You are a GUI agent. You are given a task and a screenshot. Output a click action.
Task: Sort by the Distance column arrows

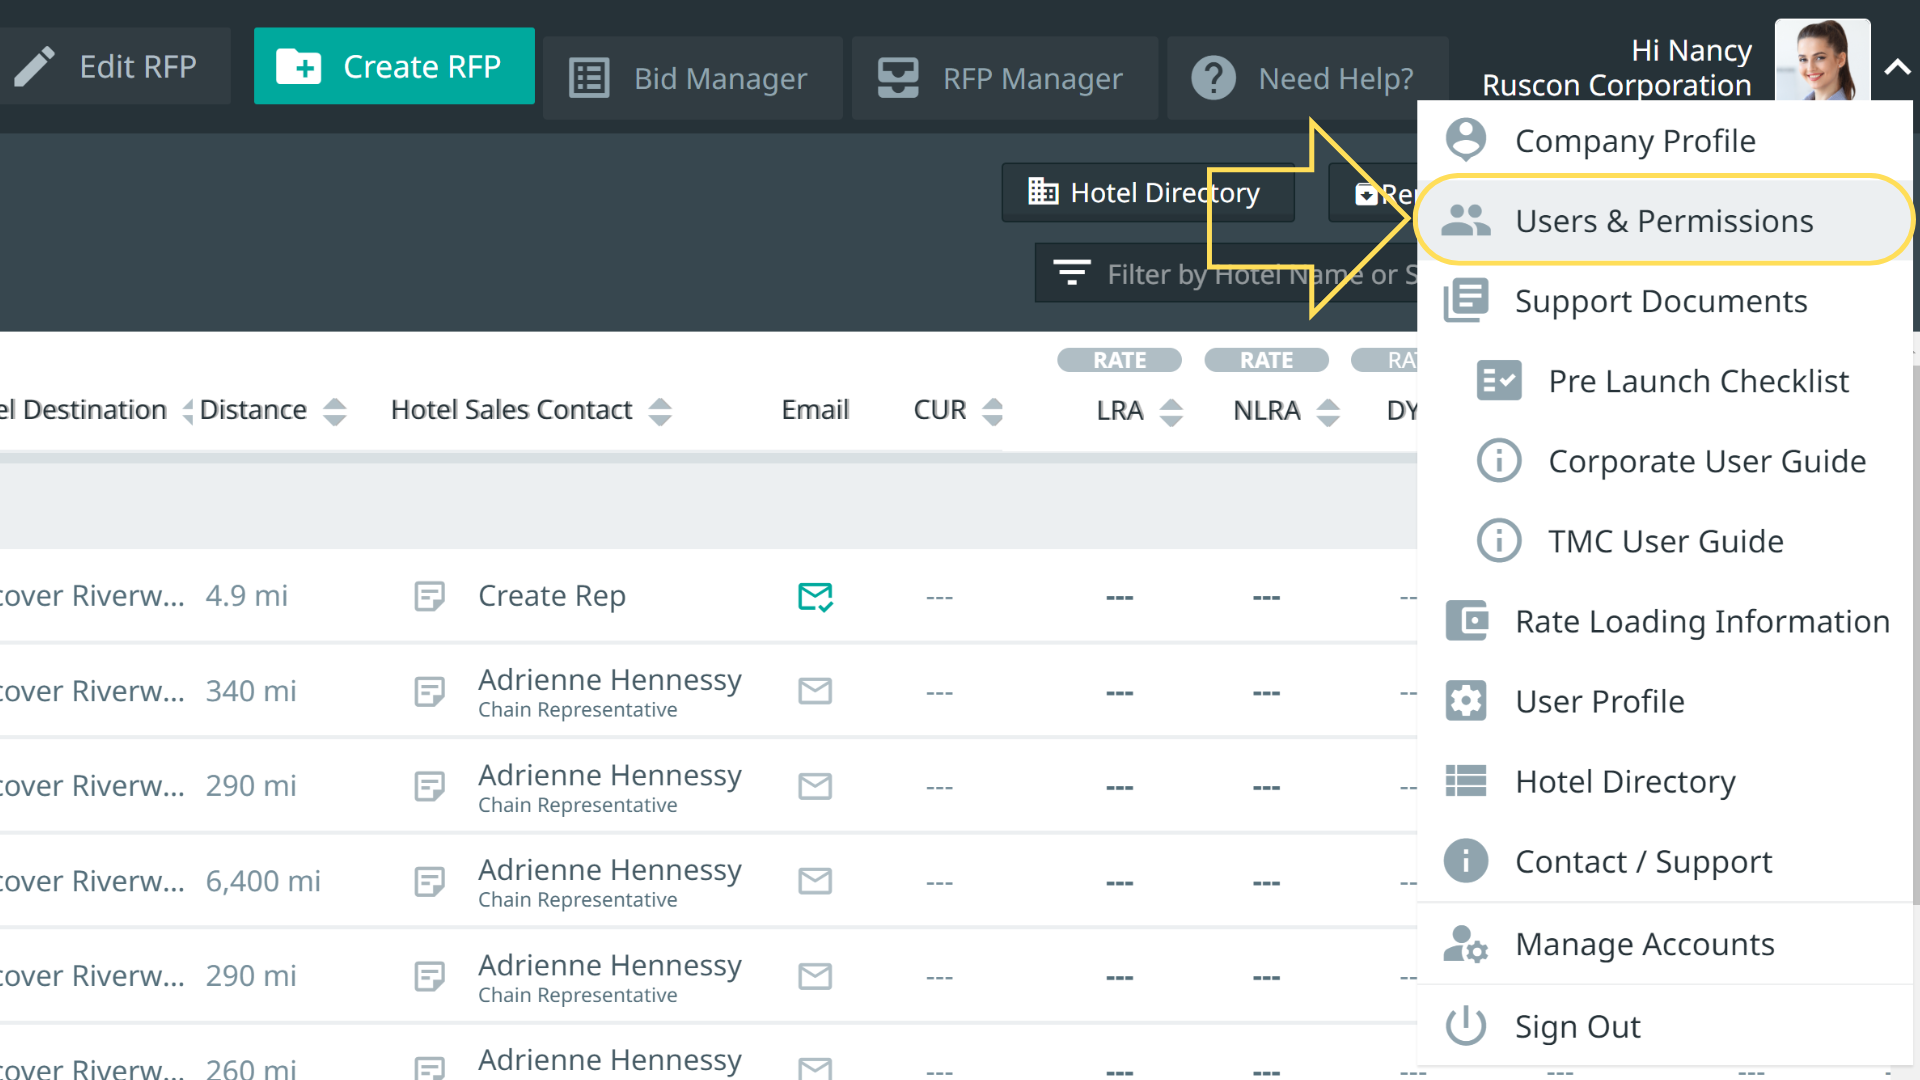point(335,411)
